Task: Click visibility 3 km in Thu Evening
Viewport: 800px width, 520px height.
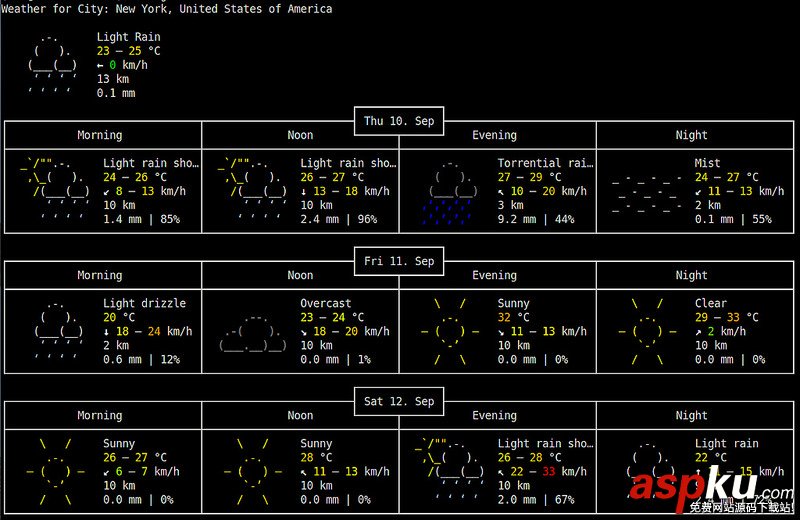Action: coord(510,205)
